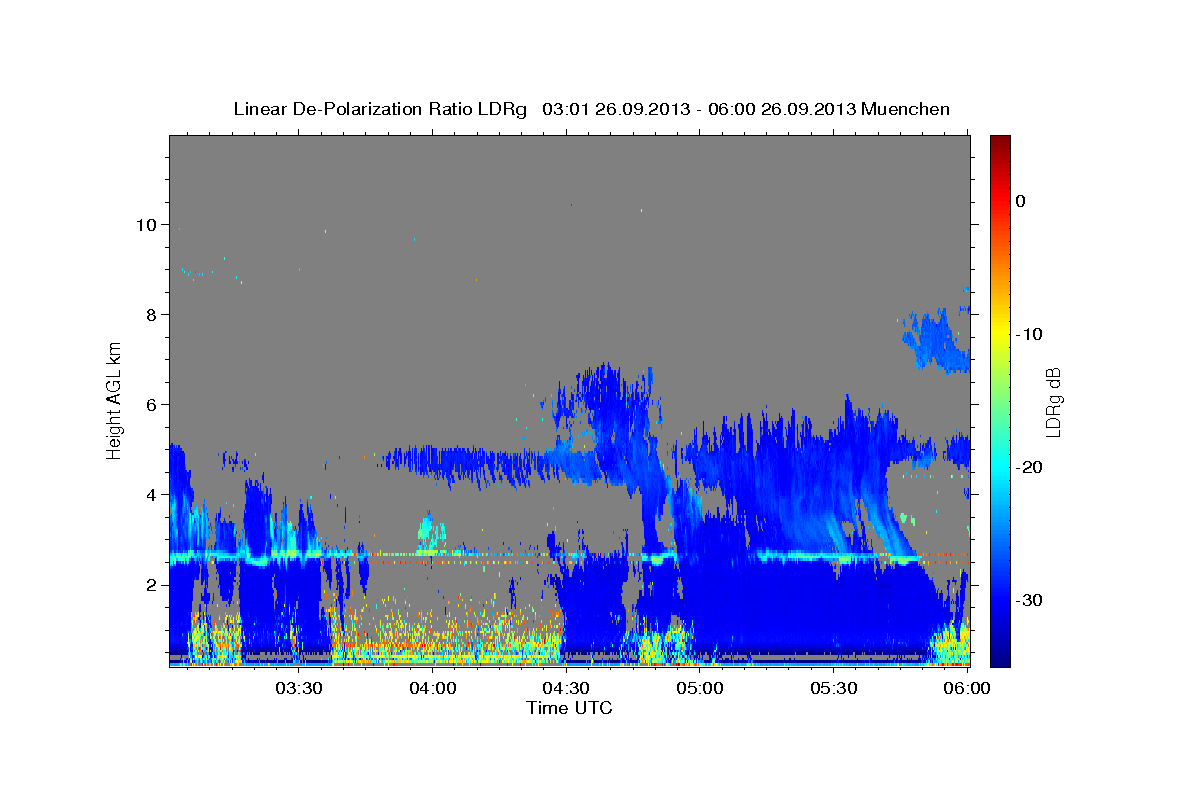Click the height tick label 8

click(152, 314)
